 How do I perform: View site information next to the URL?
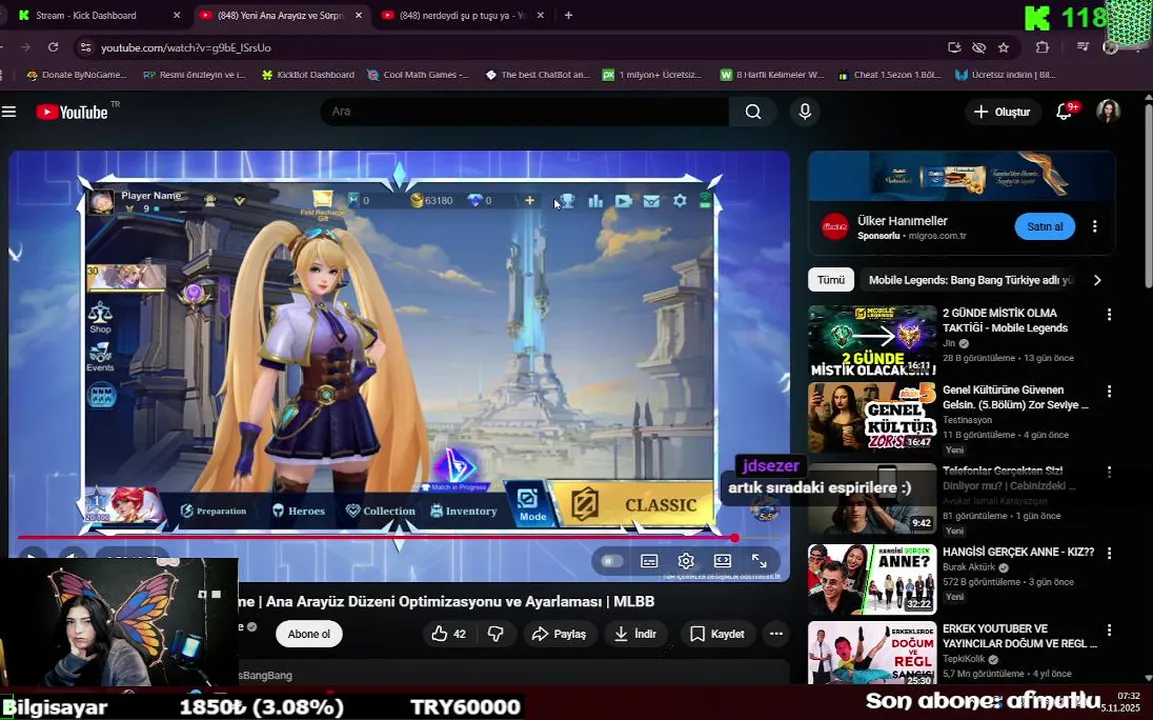86,47
